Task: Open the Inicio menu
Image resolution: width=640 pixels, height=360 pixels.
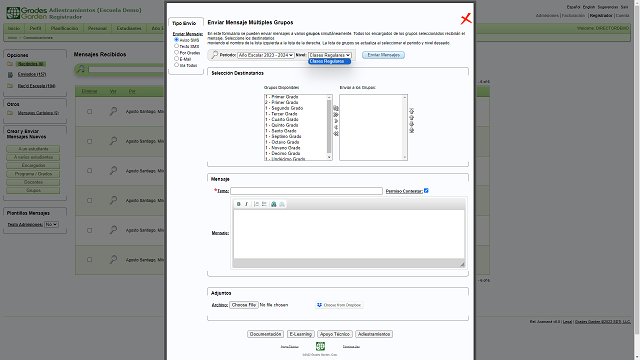Action: [14, 29]
